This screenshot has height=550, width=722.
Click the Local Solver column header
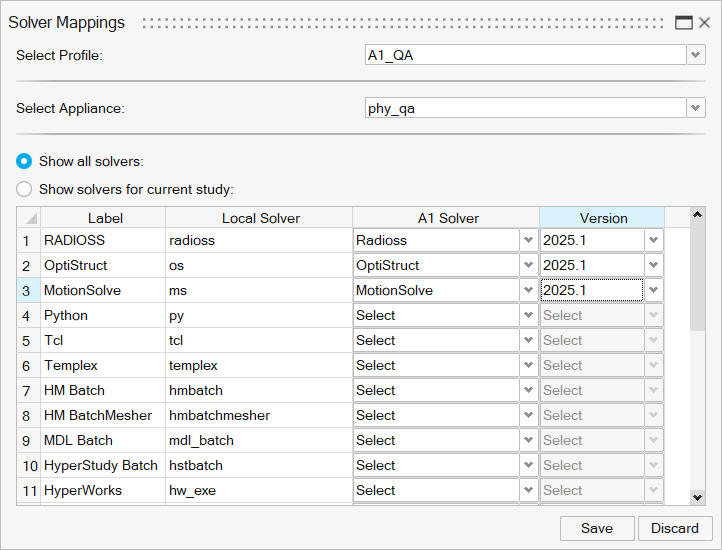click(260, 218)
